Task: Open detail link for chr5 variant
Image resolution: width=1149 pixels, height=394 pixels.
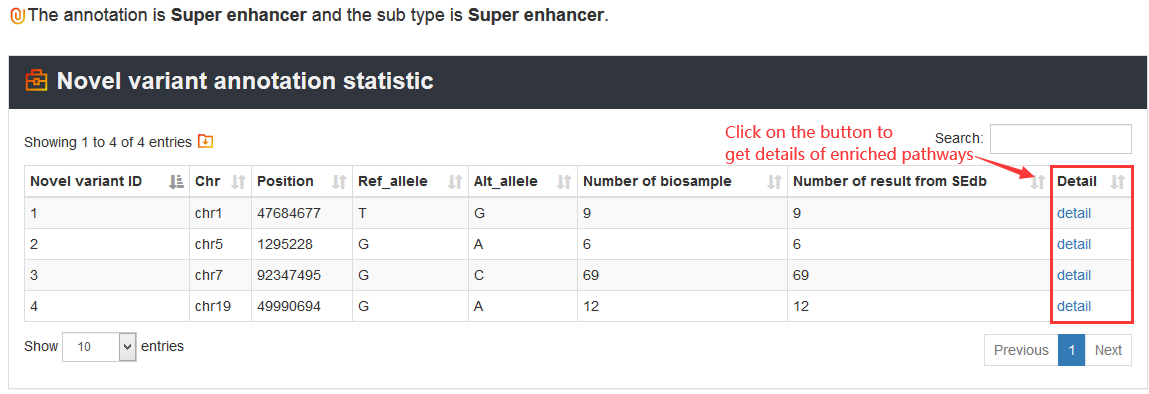Action: [1074, 245]
